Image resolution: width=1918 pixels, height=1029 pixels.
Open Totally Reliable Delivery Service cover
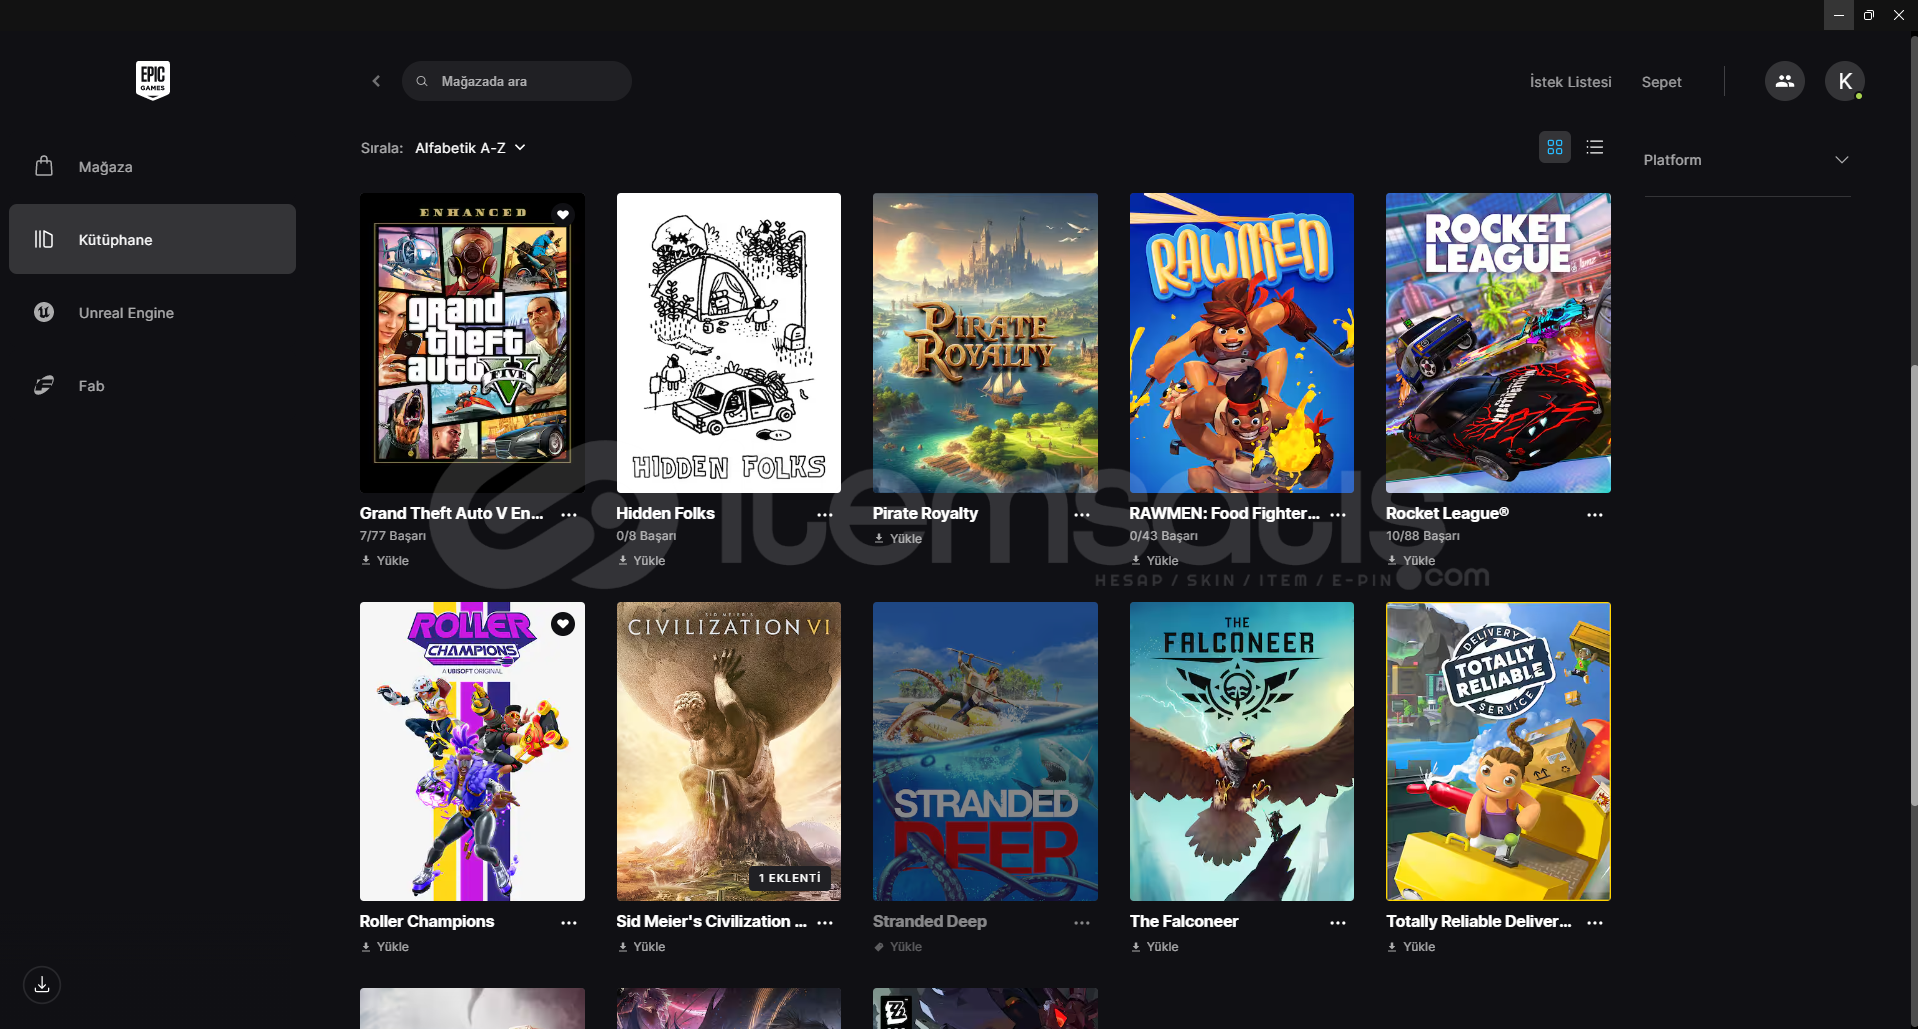pyautogui.click(x=1498, y=751)
